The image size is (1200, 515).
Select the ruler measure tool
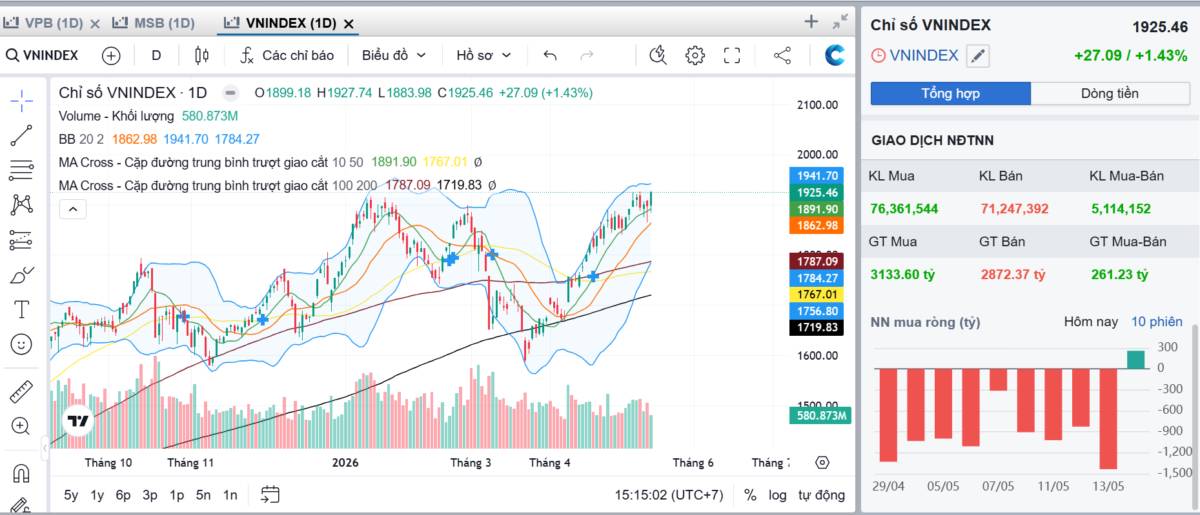21,391
